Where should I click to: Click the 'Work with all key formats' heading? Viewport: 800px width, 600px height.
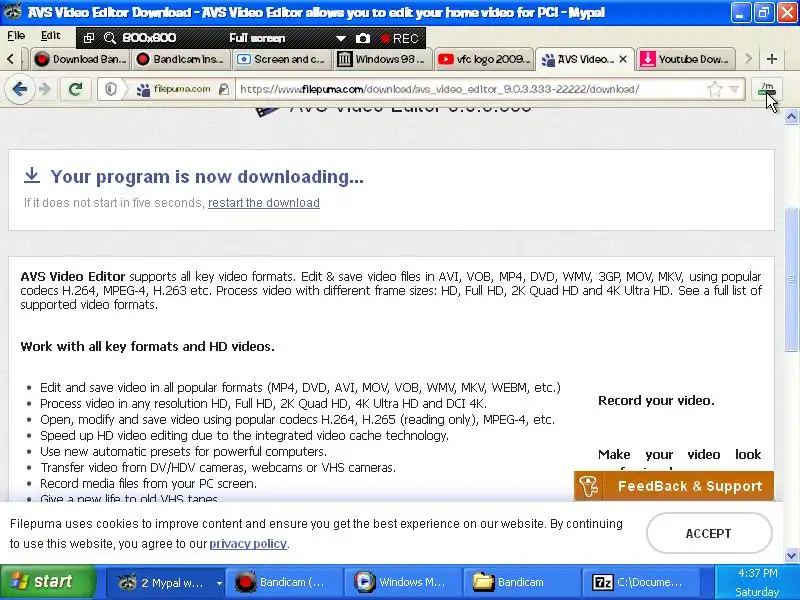click(147, 346)
